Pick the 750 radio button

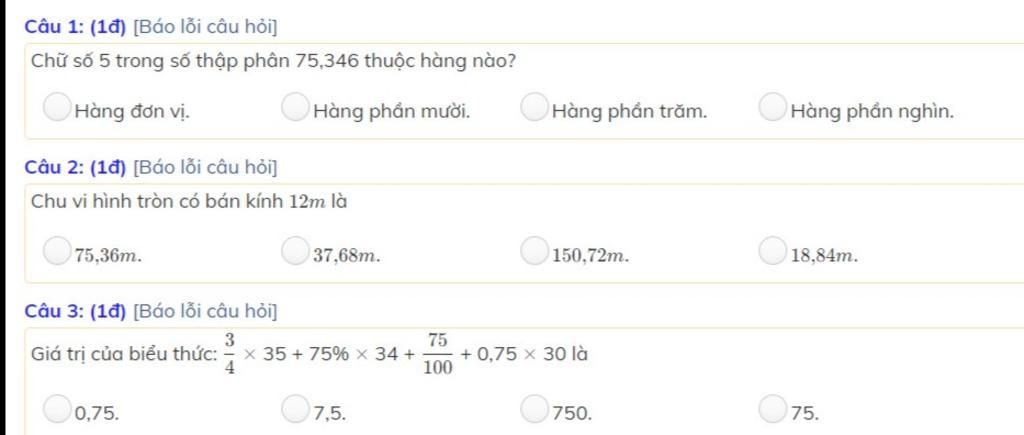point(534,409)
